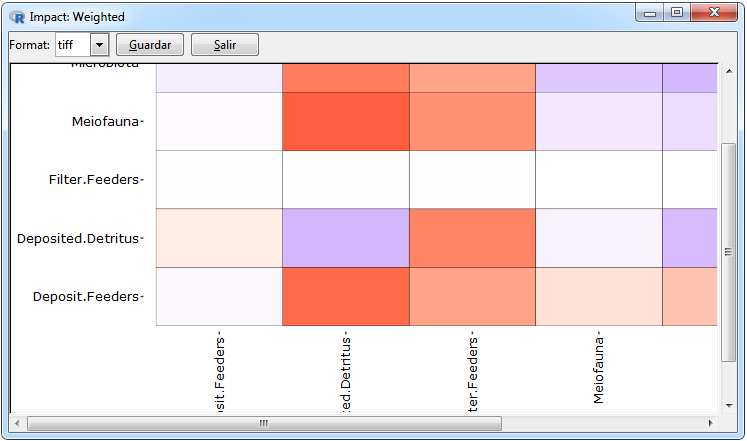Click the light peach cell in Deposited.Detritus row
This screenshot has width=747, height=441.
tap(219, 238)
